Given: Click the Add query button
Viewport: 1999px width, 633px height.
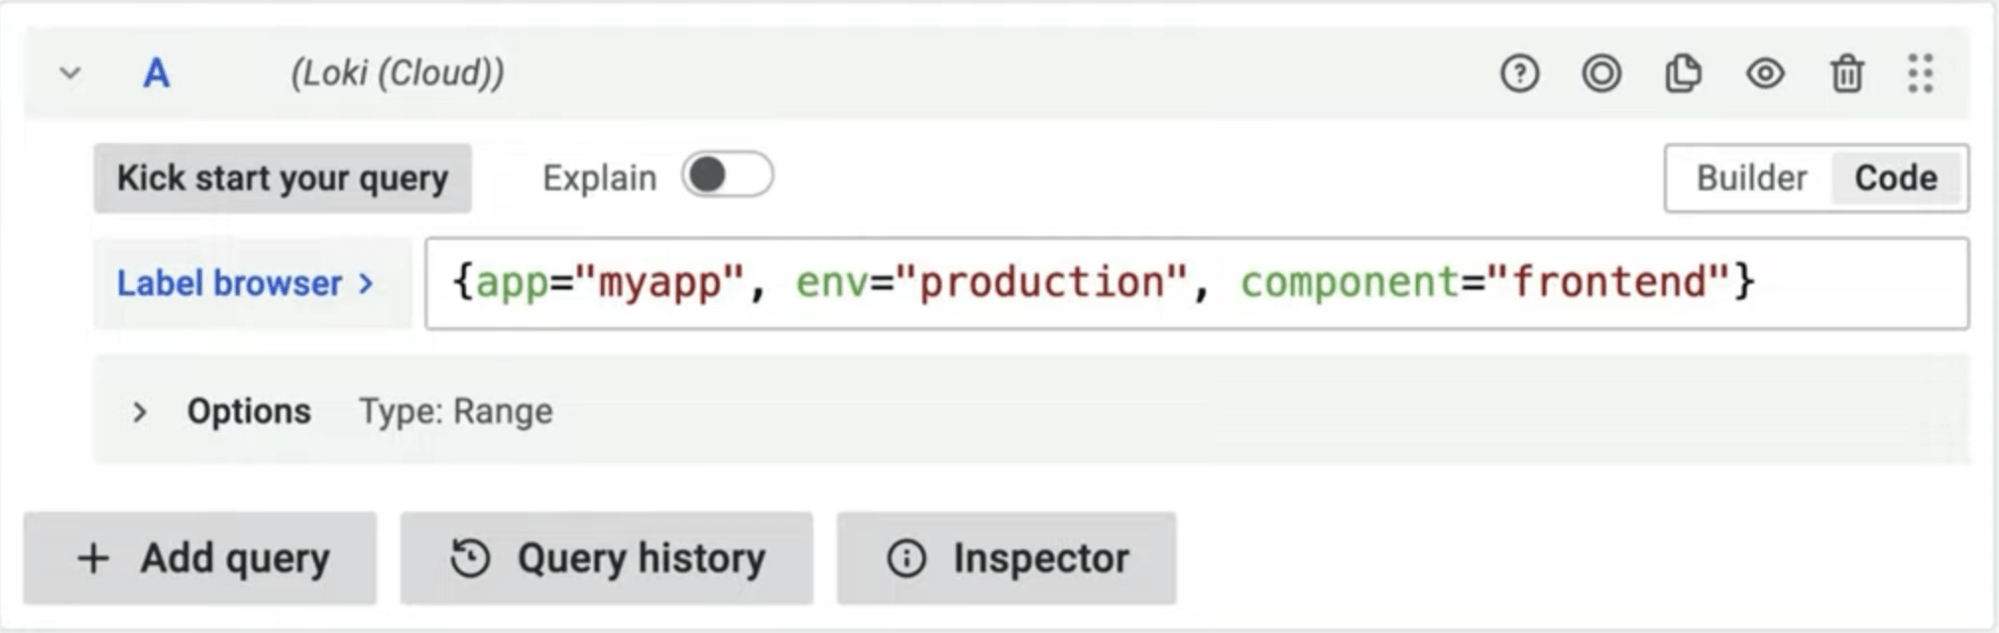Looking at the screenshot, I should pyautogui.click(x=198, y=557).
